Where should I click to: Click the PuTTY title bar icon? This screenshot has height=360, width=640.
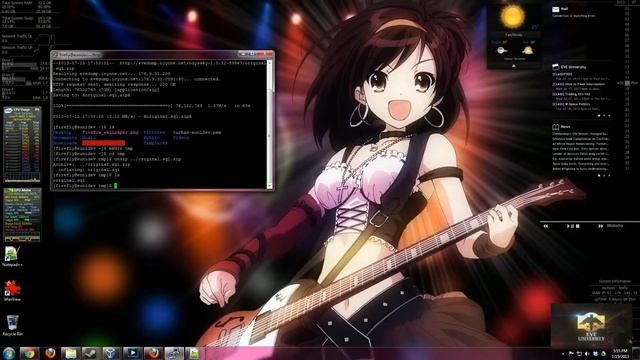pos(56,54)
